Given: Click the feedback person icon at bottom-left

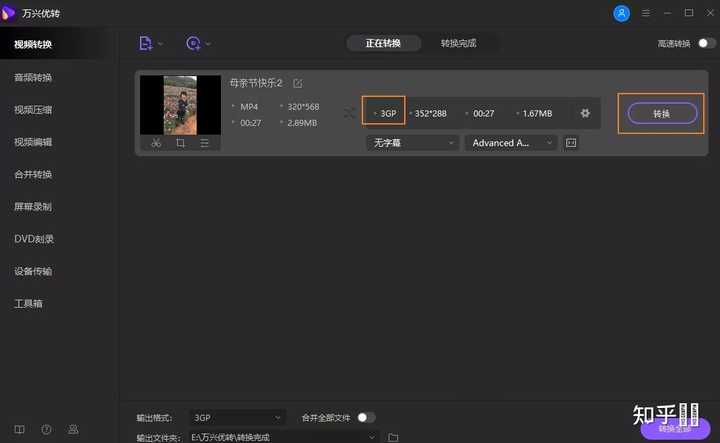Looking at the screenshot, I should click(x=73, y=430).
